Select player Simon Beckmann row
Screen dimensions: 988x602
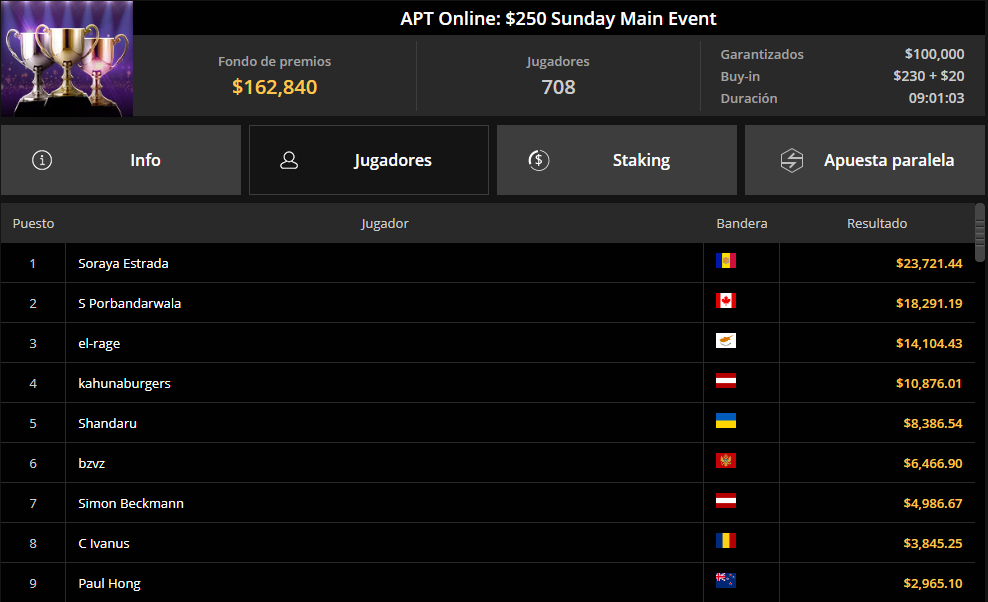(488, 503)
